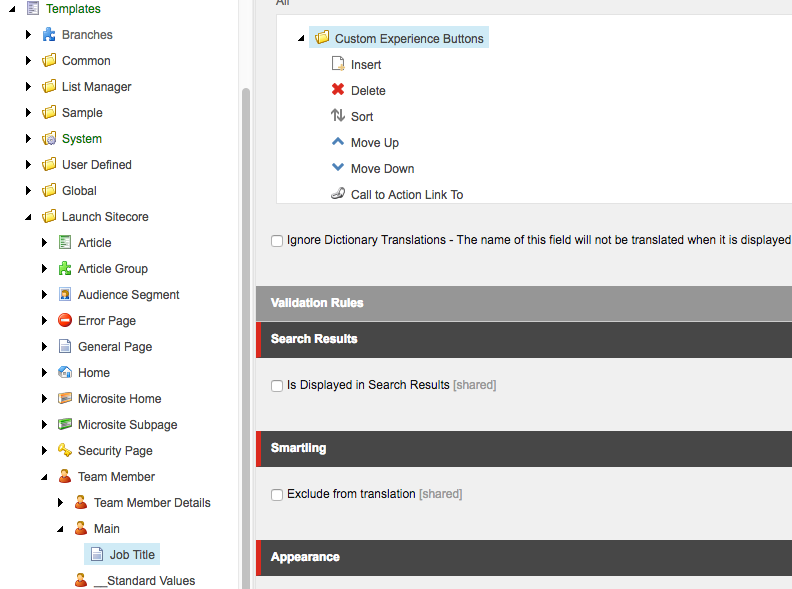Viewport: 792px width, 589px height.
Task: Click the Home globe icon
Action: pos(65,372)
